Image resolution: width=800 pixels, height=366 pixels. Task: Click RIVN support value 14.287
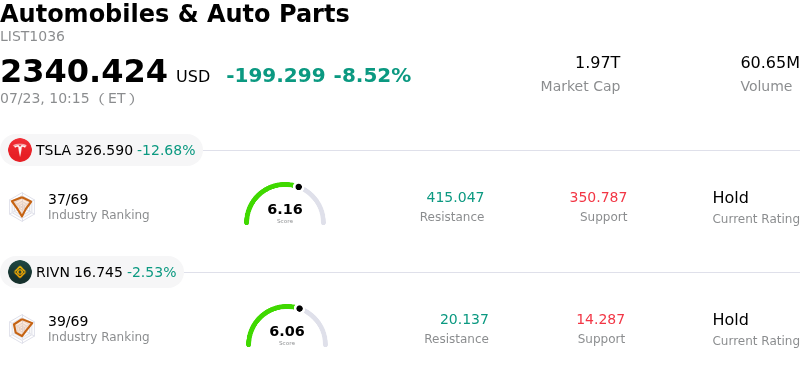601,319
